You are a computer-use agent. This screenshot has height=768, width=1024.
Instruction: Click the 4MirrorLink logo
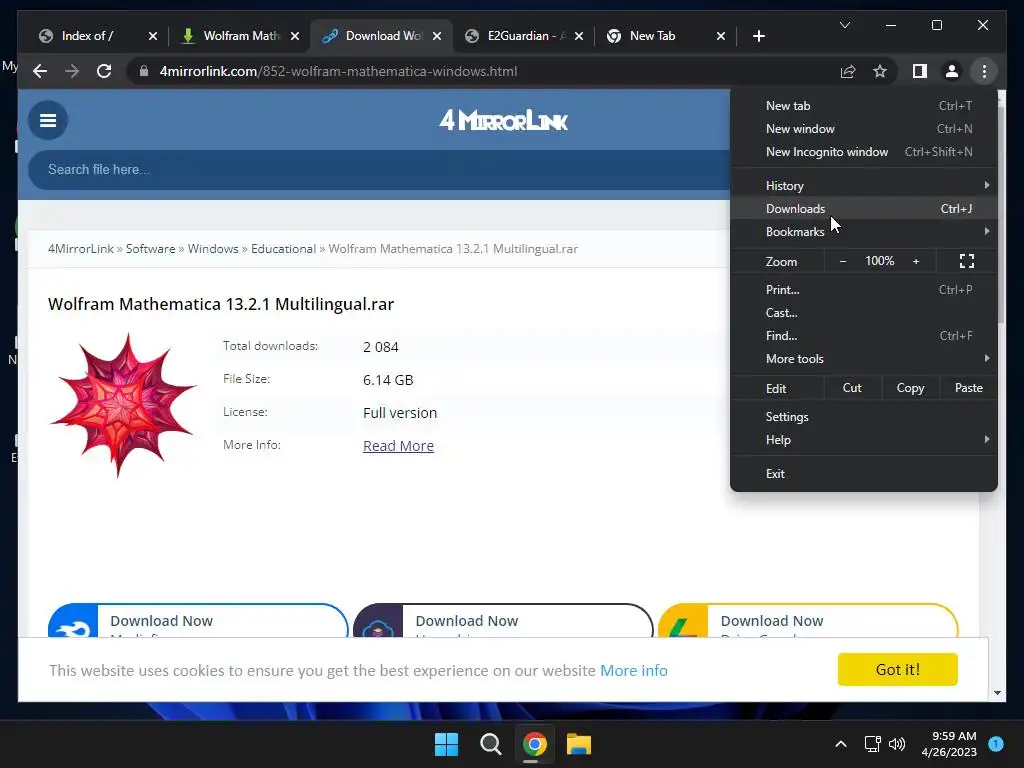point(504,120)
